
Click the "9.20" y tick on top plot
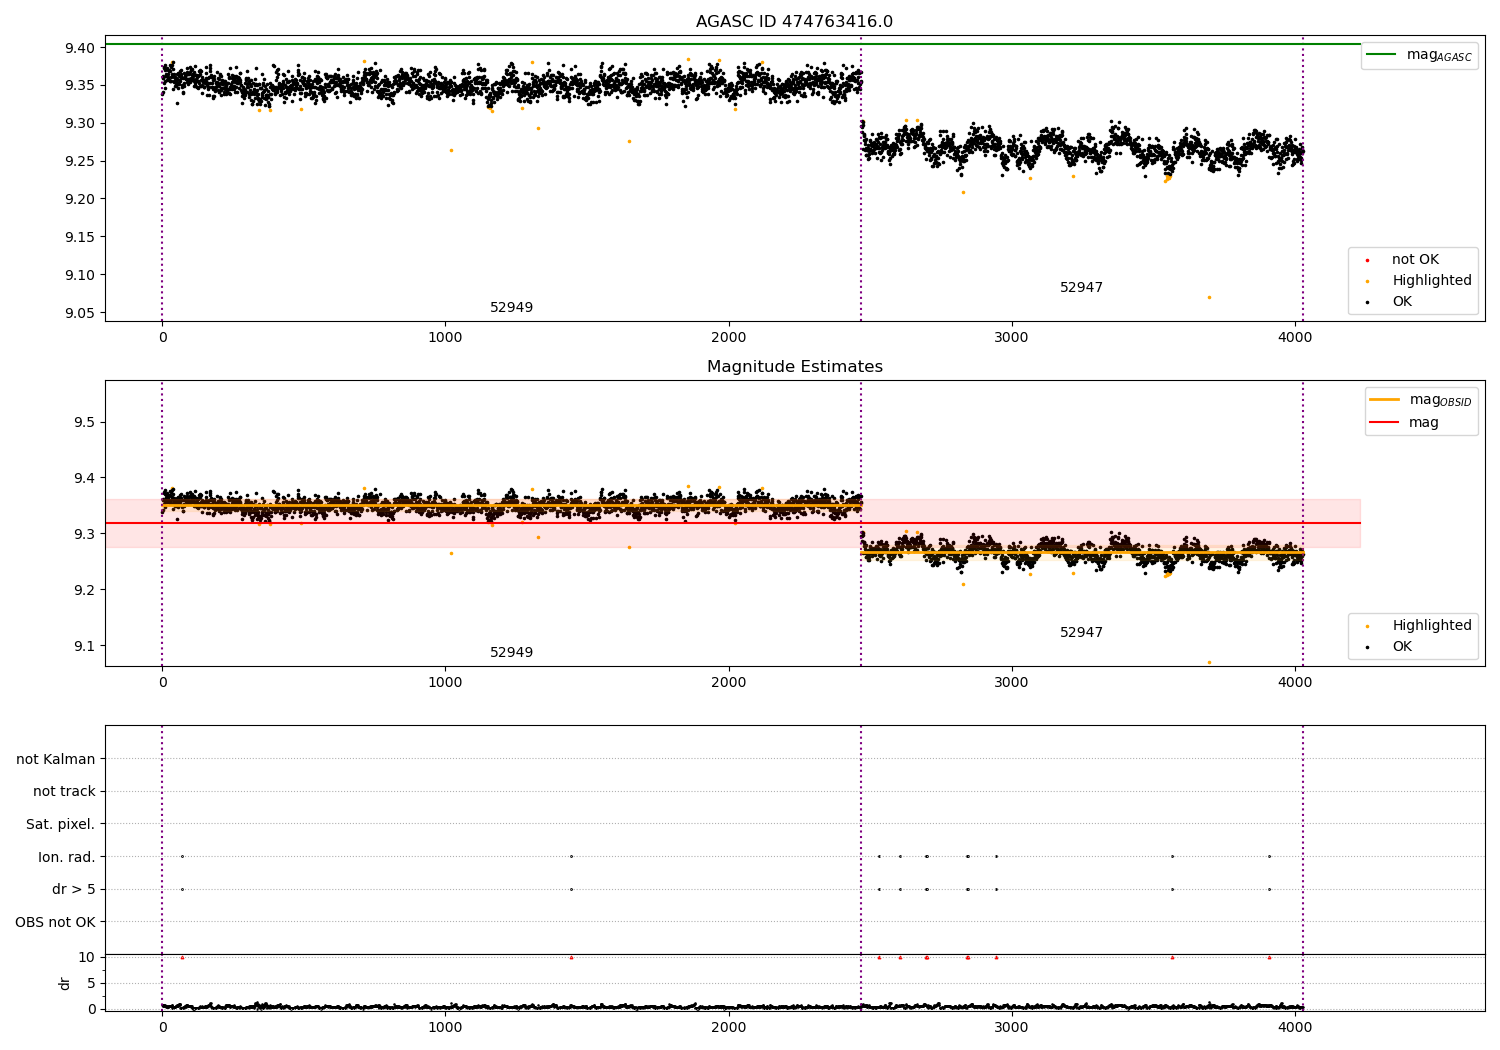80,200
